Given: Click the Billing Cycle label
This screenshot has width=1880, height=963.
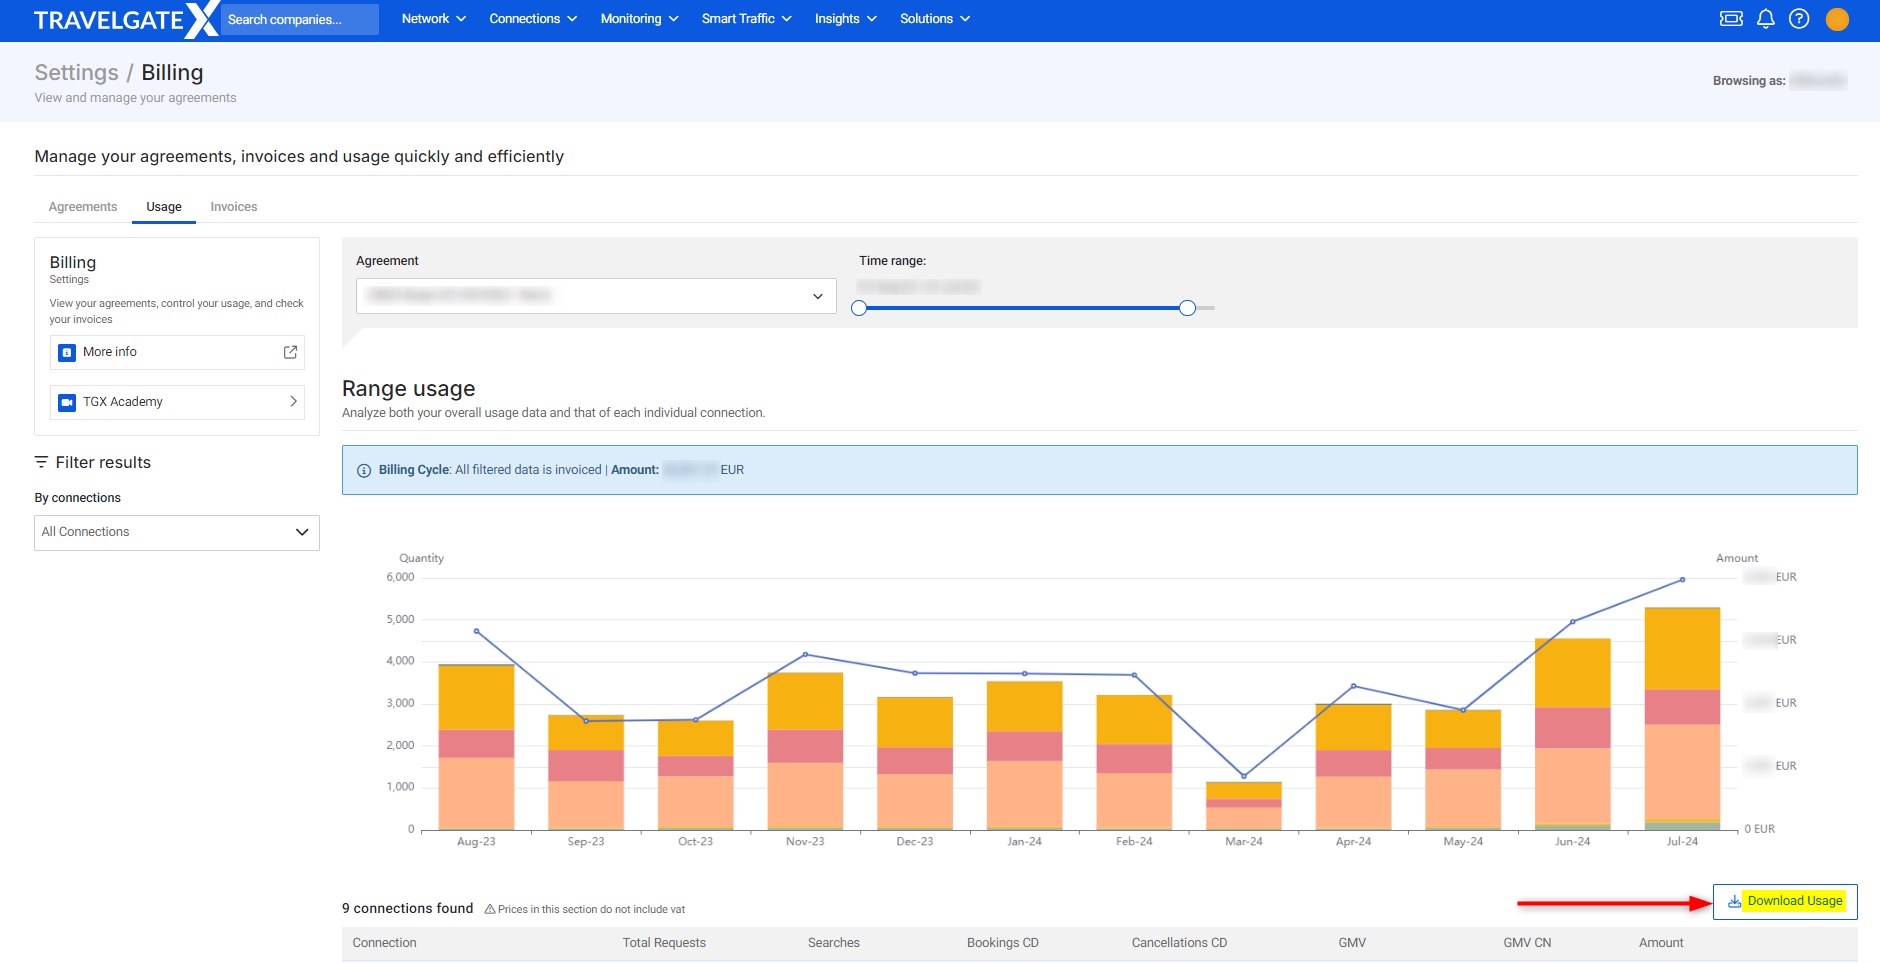Looking at the screenshot, I should pyautogui.click(x=414, y=470).
